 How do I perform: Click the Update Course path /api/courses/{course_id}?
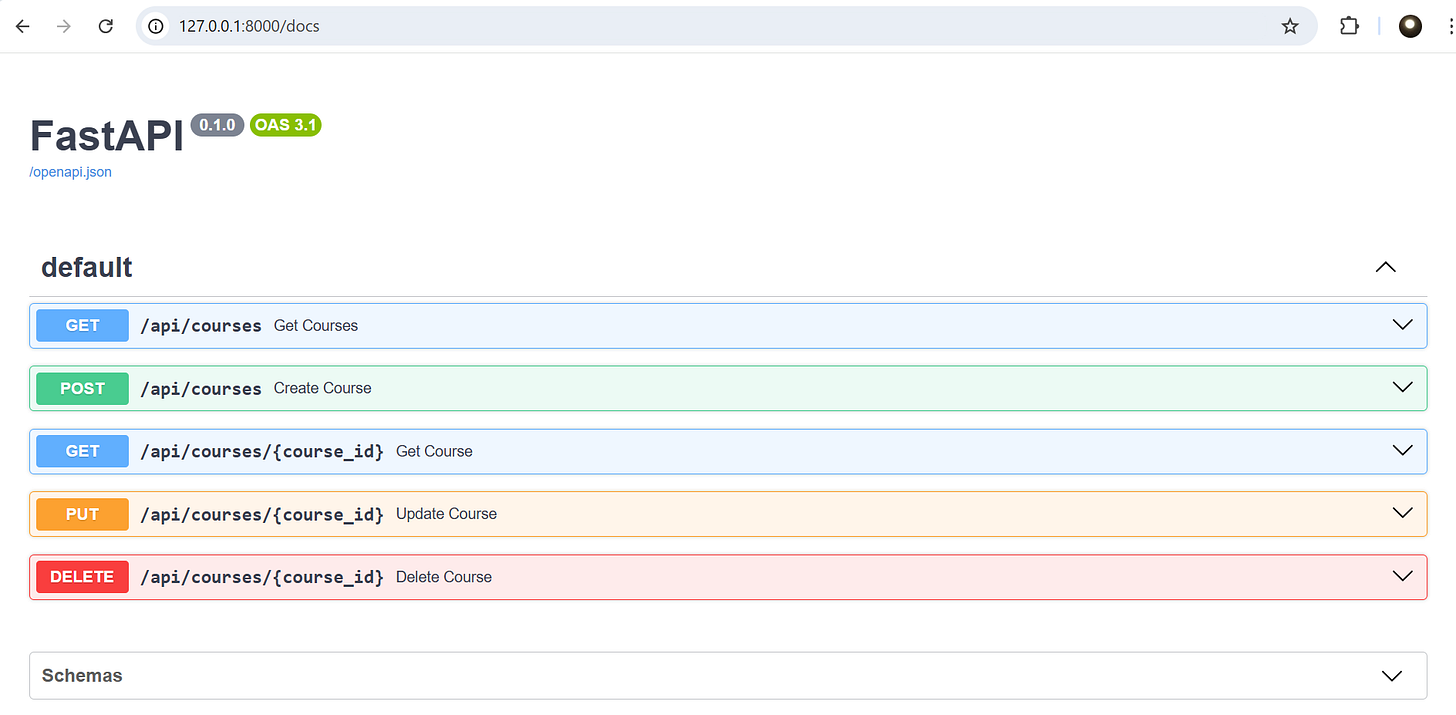(x=261, y=515)
